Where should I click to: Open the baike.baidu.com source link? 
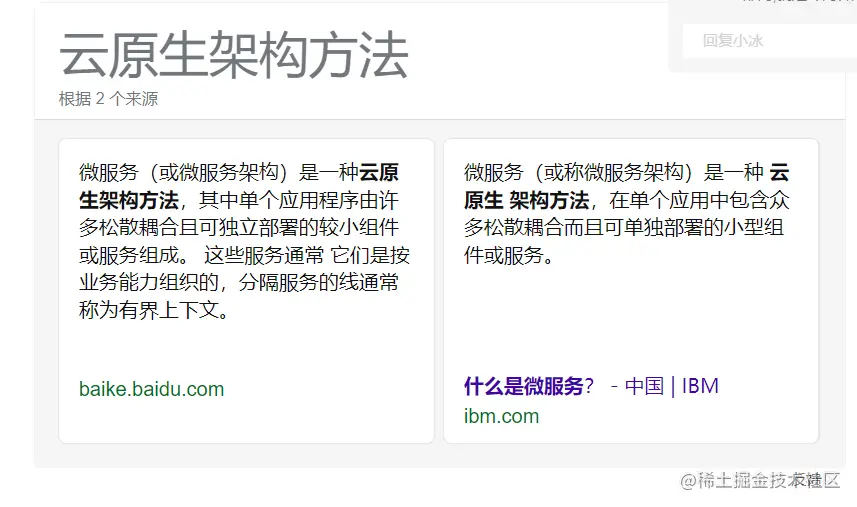point(151,389)
